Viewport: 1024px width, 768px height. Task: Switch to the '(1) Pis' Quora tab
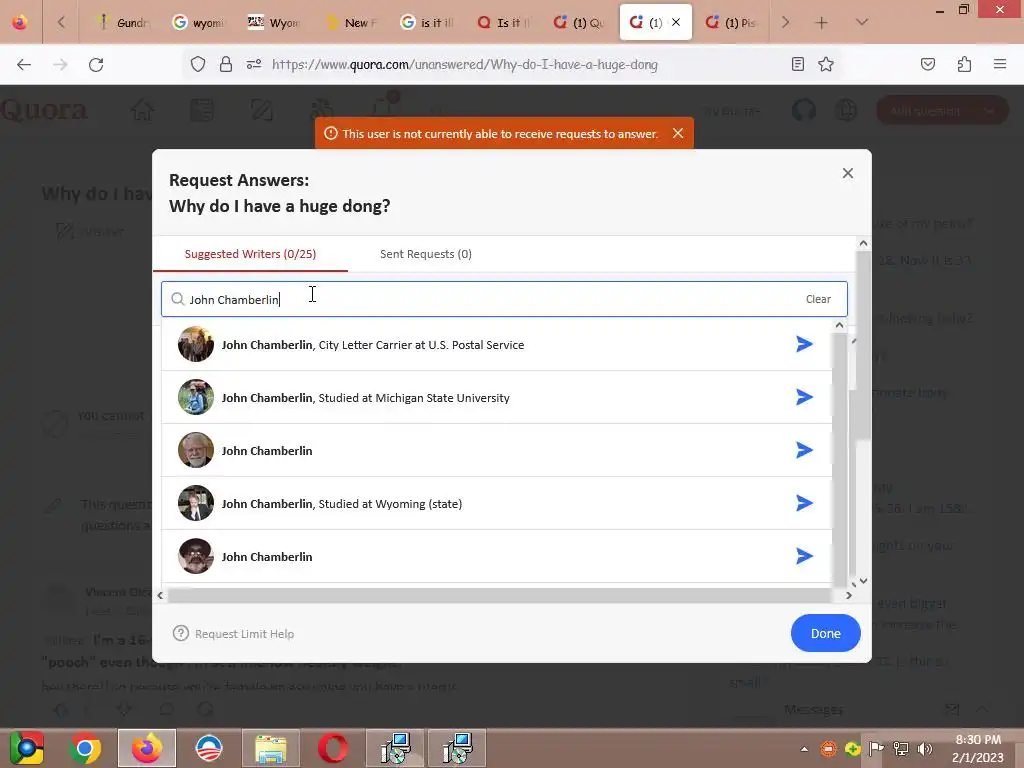[x=731, y=23]
